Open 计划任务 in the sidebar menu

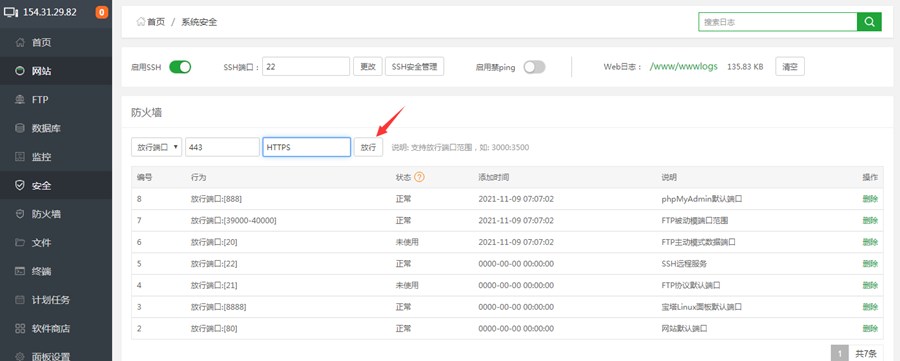click(x=51, y=300)
